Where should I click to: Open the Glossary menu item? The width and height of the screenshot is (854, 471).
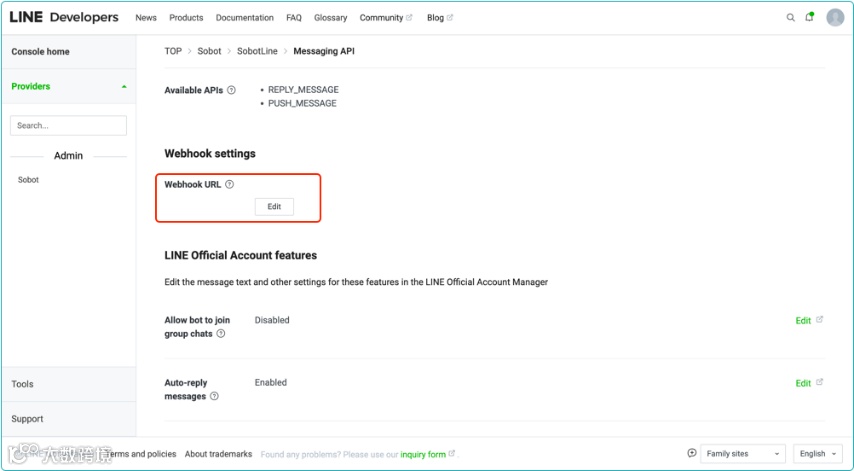[331, 18]
